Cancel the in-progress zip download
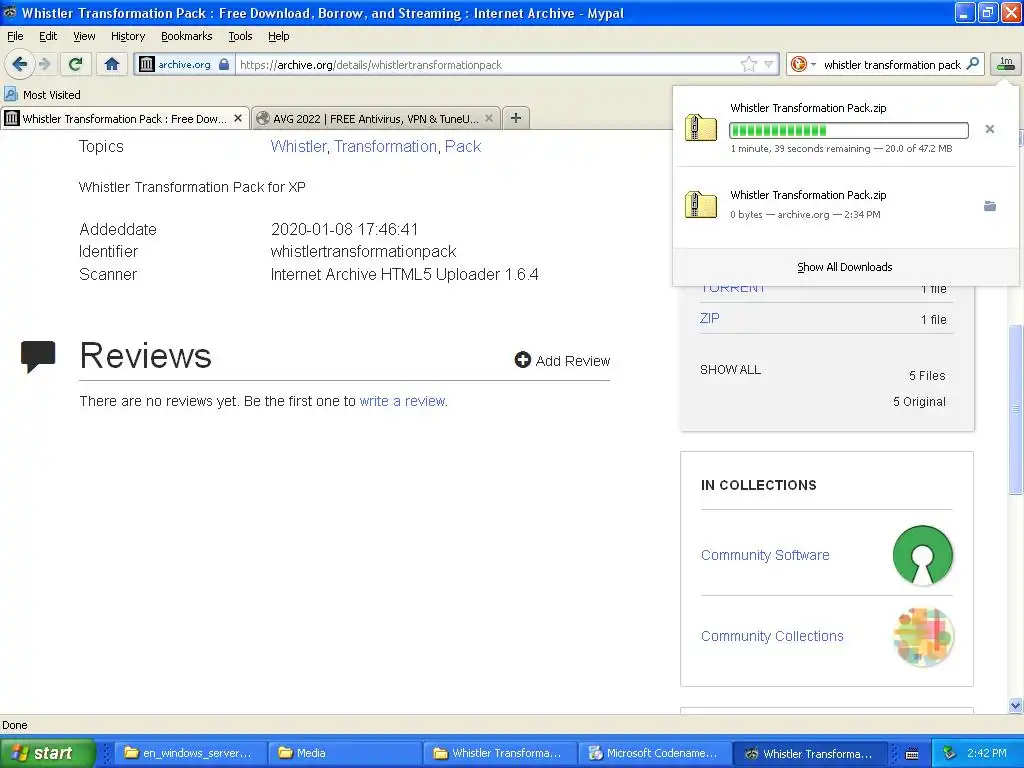This screenshot has height=768, width=1024. (x=989, y=129)
